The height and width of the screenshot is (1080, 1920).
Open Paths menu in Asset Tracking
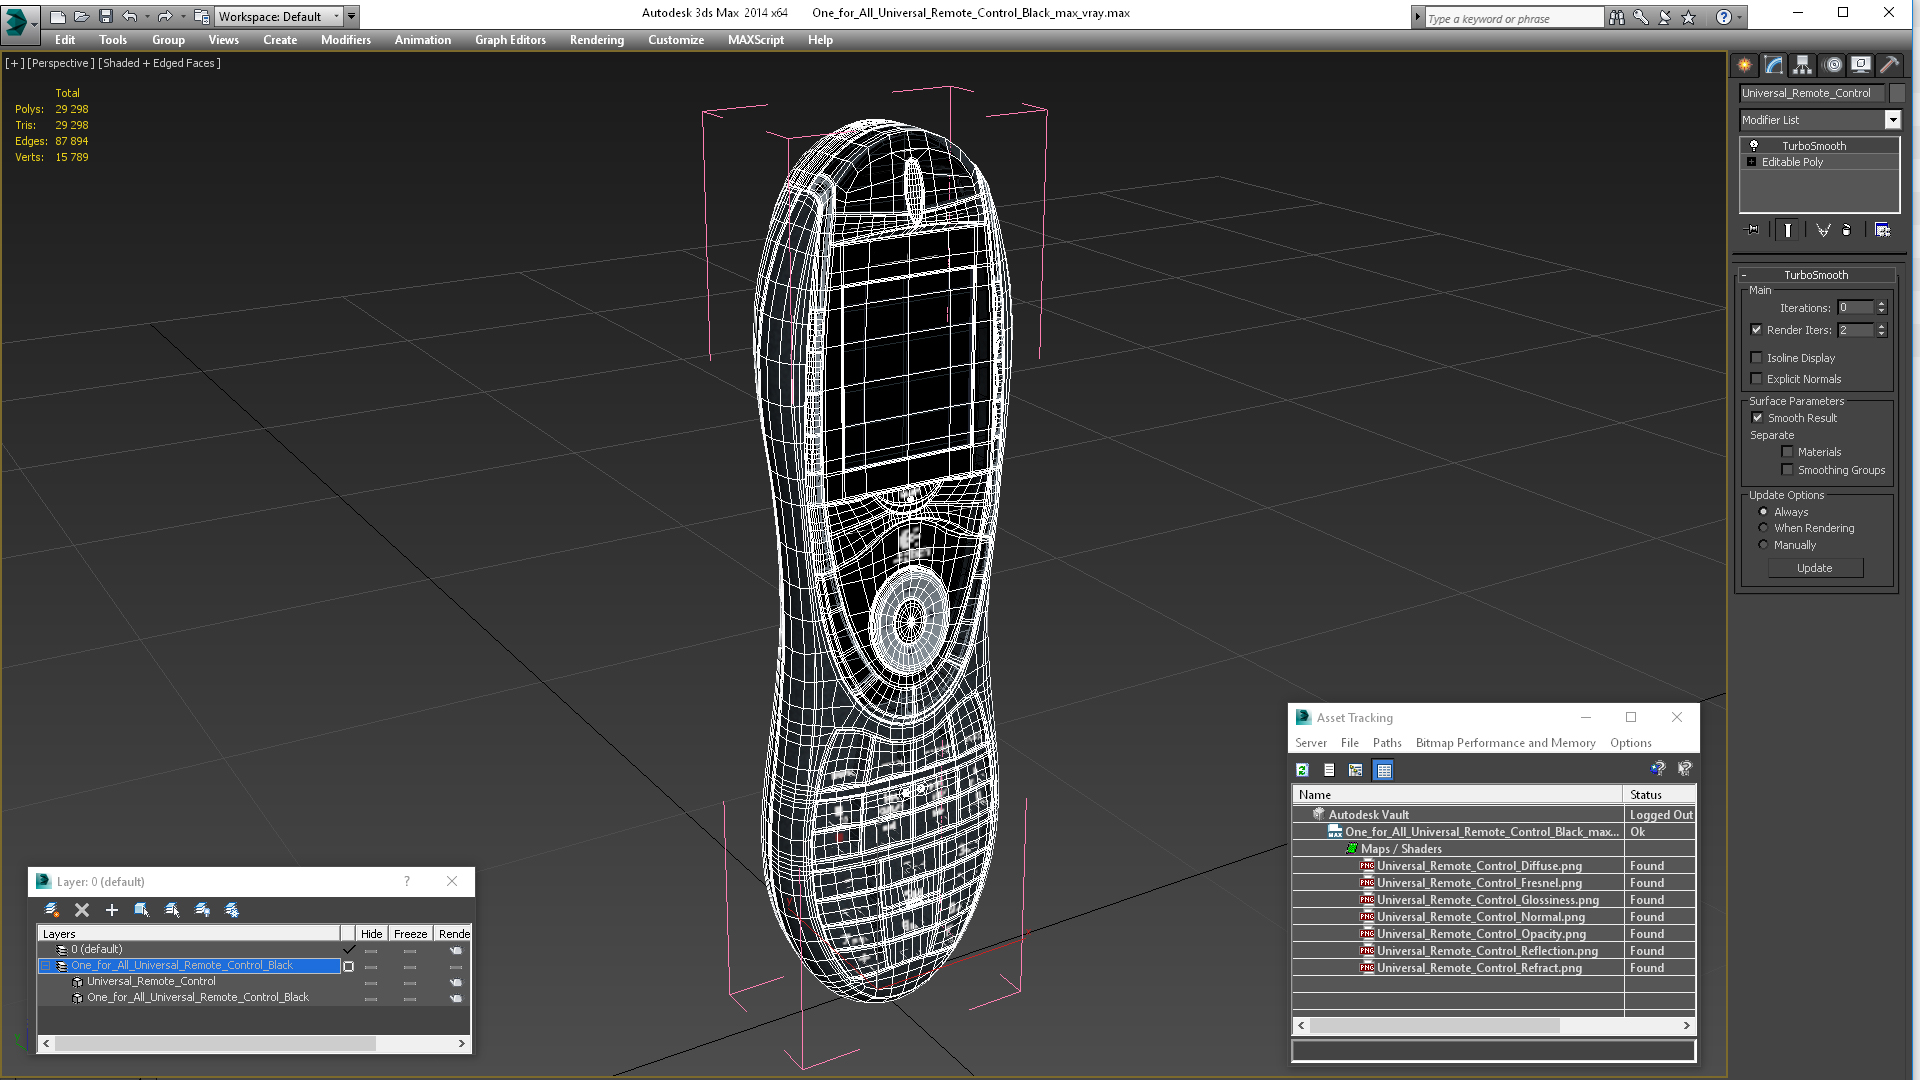1386,743
